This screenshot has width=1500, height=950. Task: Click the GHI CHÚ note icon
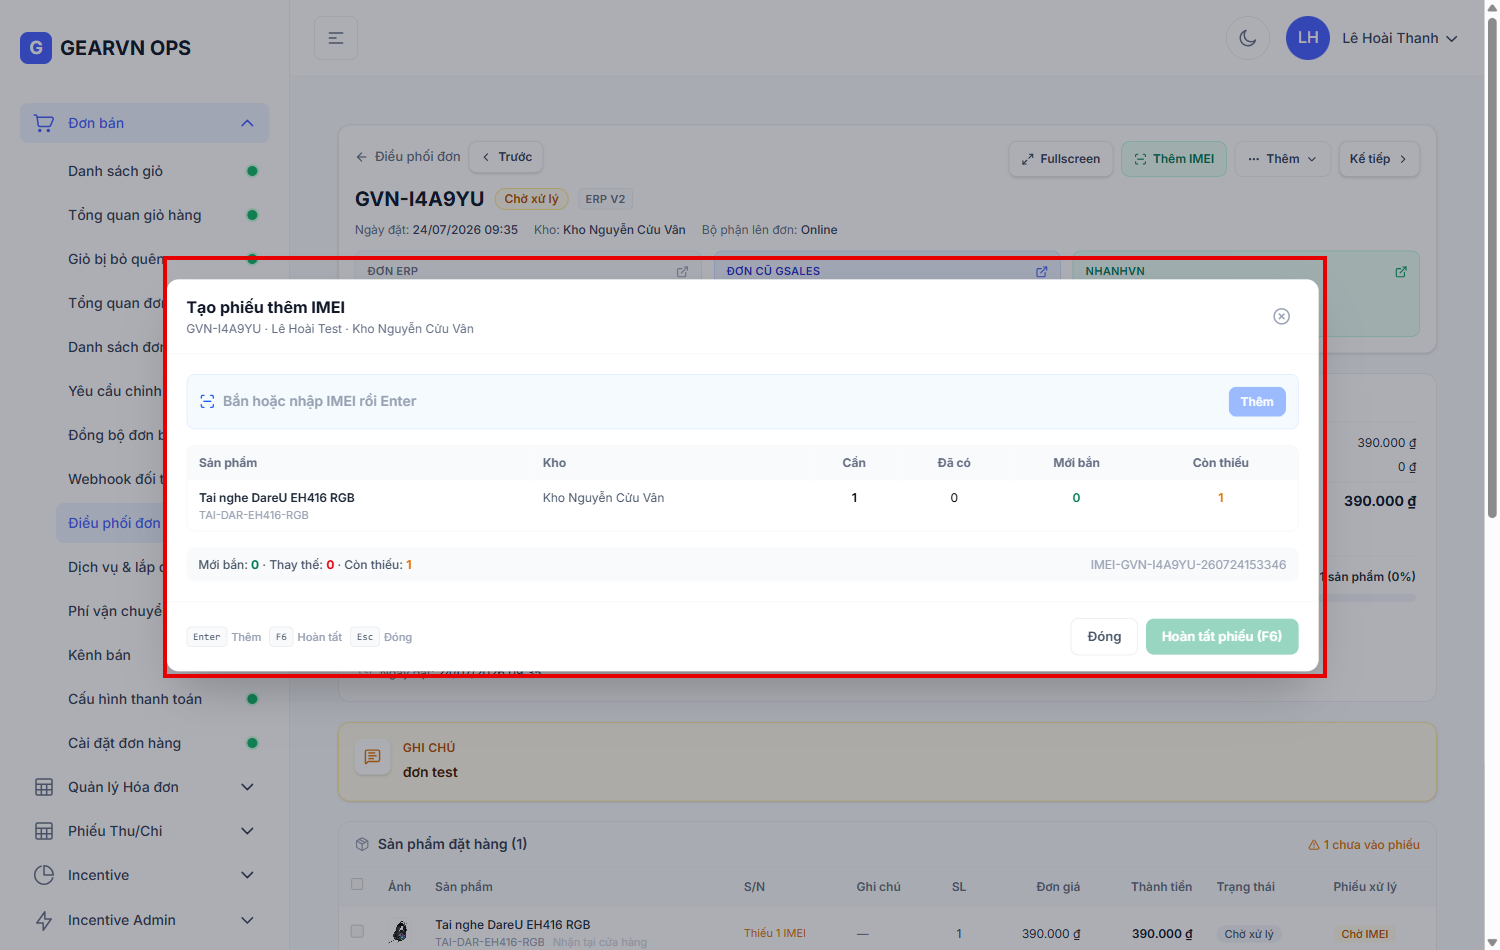pyautogui.click(x=372, y=757)
